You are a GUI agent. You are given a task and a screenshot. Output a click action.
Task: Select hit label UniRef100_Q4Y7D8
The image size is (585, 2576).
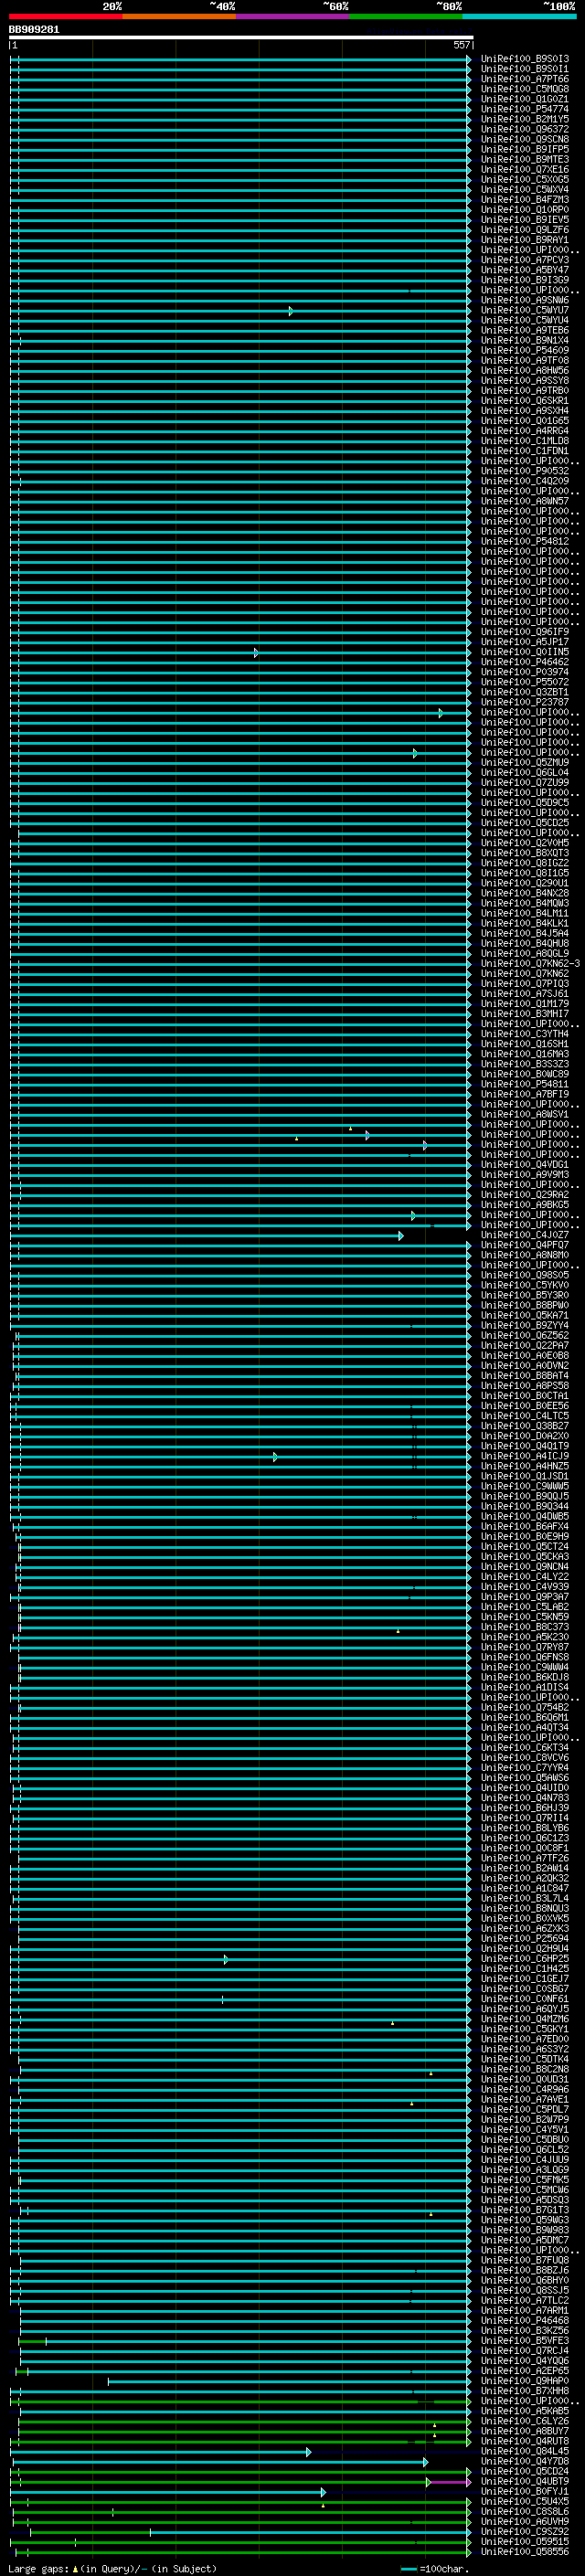coord(524,2462)
